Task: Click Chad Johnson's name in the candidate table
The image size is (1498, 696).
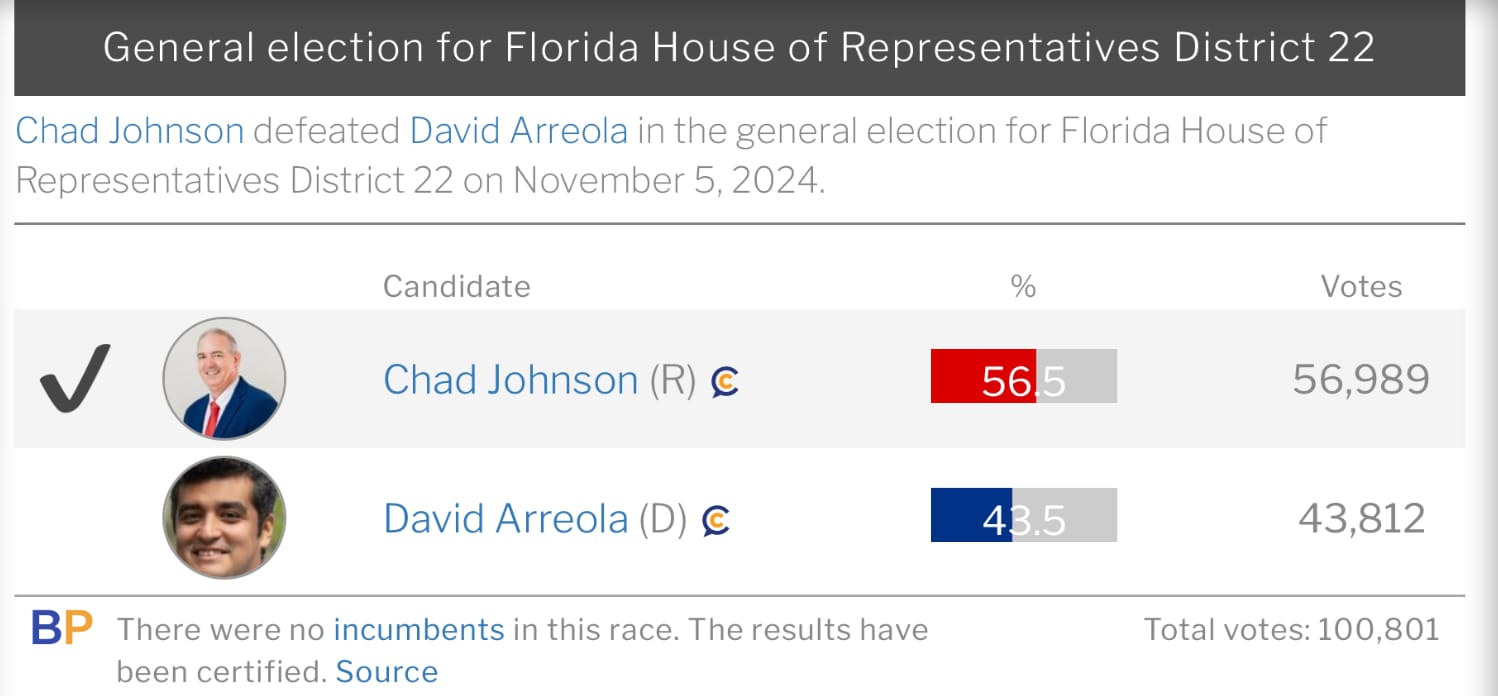Action: click(511, 380)
